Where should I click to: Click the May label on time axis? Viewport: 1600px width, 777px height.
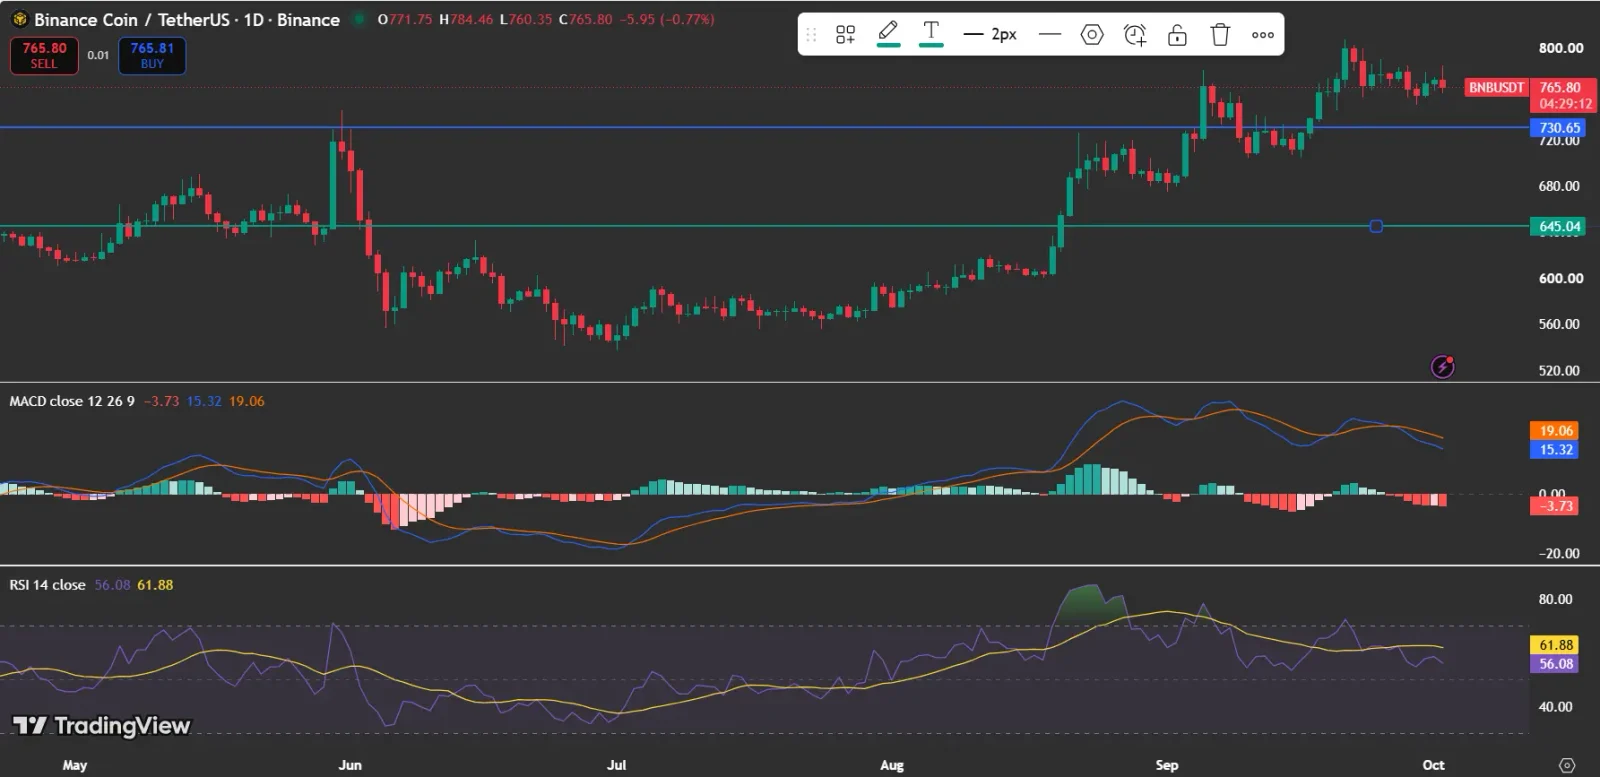(x=75, y=765)
